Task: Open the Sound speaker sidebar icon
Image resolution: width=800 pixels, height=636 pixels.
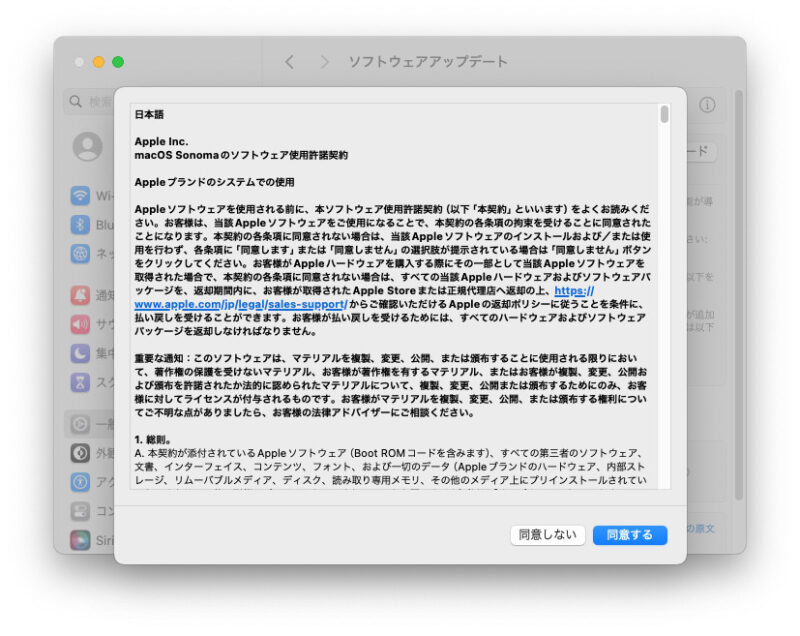Action: (80, 324)
